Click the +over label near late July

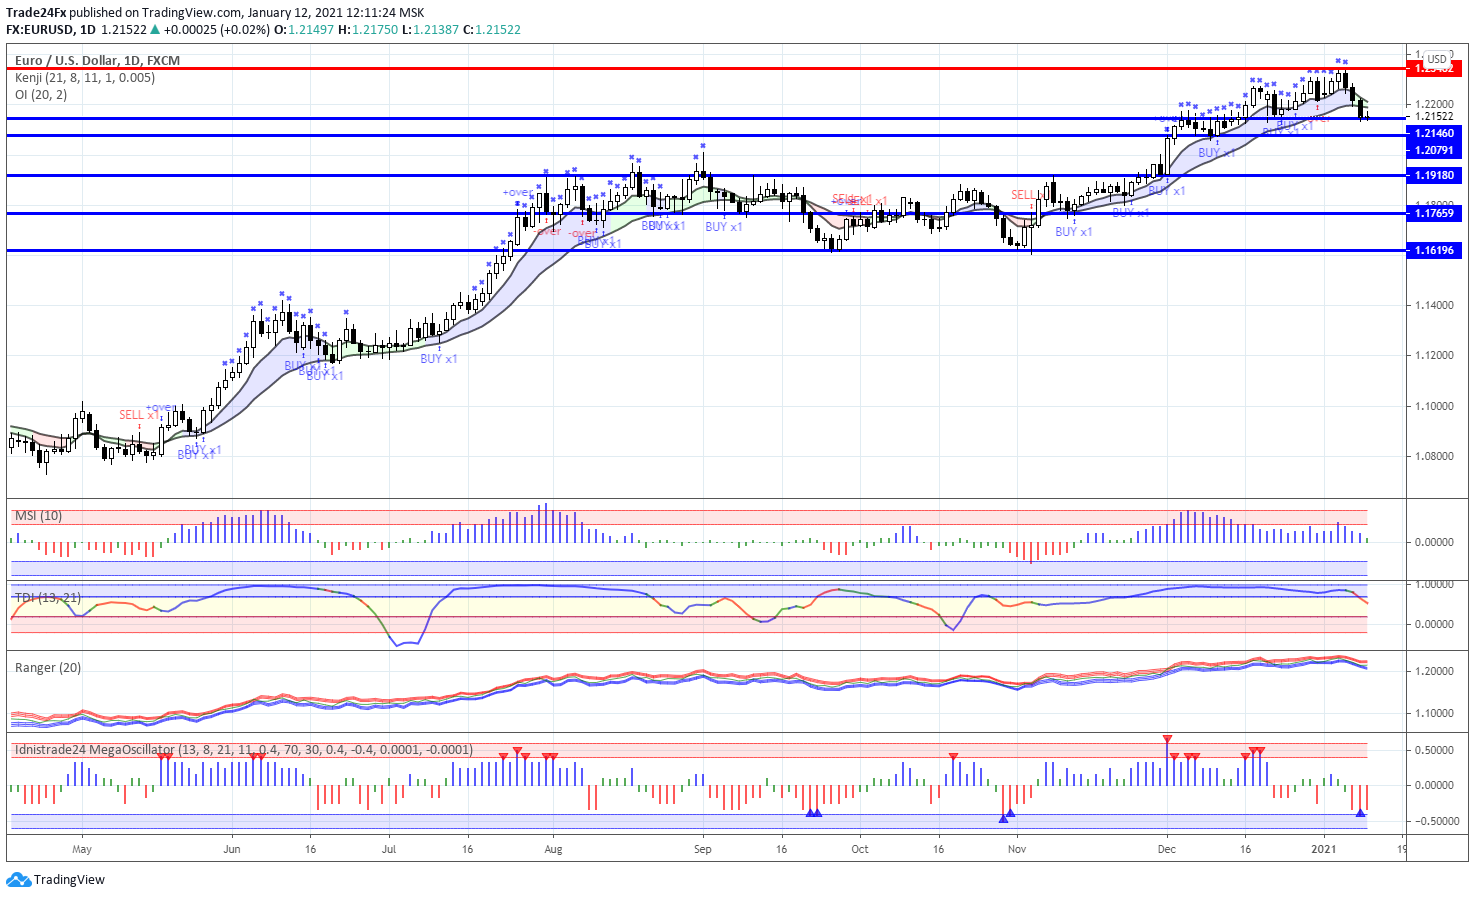(517, 192)
